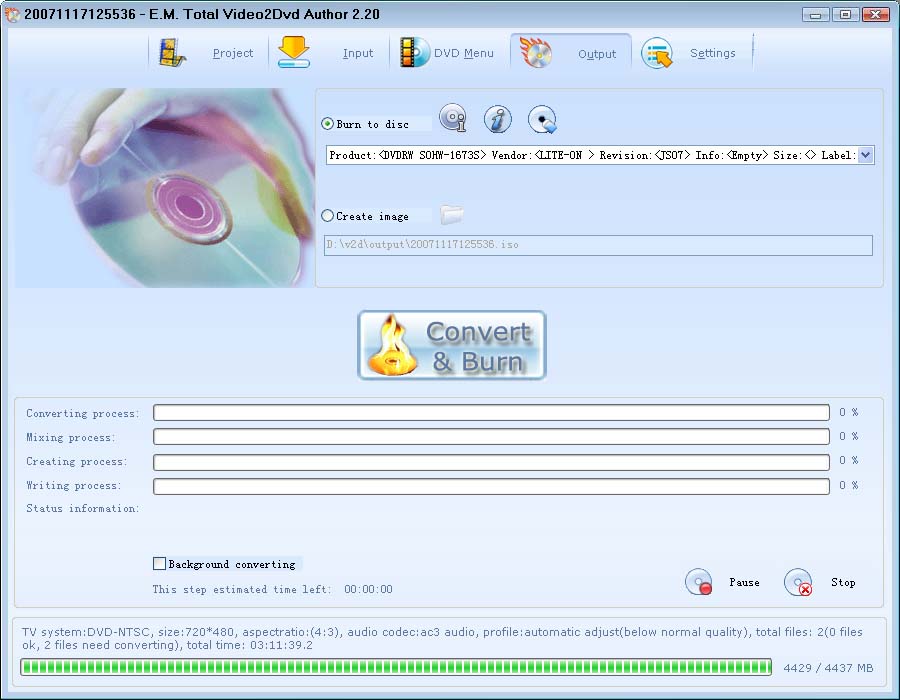Click the Project film strip icon

[x=172, y=53]
